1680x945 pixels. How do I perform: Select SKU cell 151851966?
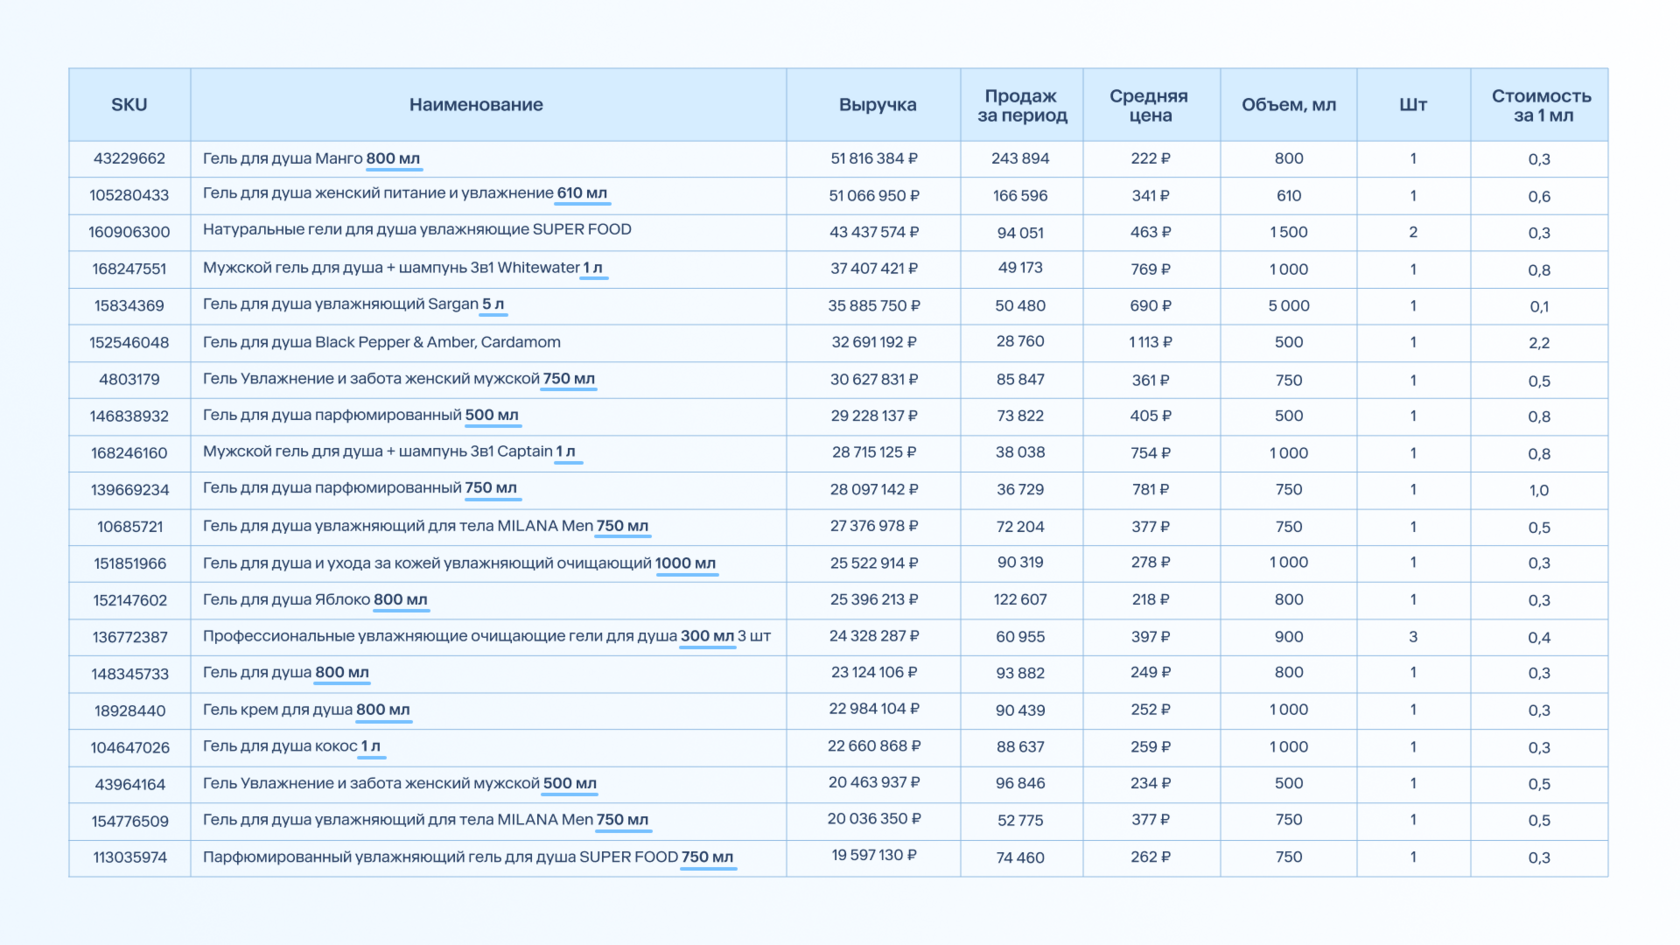(x=129, y=564)
